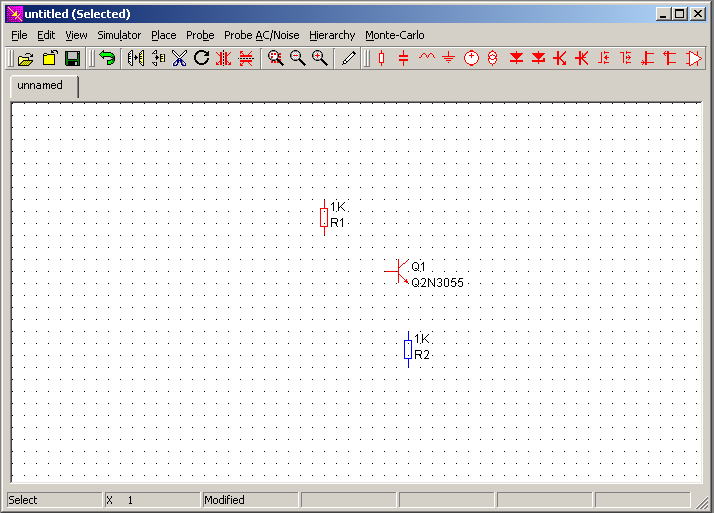
Task: Open the File menu
Action: point(19,35)
